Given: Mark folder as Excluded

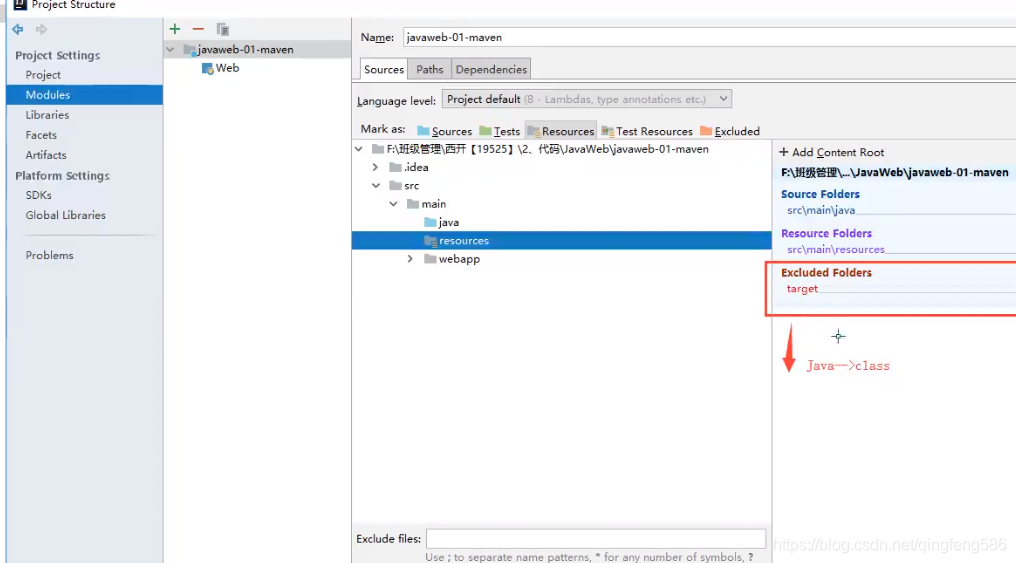Looking at the screenshot, I should pyautogui.click(x=730, y=131).
